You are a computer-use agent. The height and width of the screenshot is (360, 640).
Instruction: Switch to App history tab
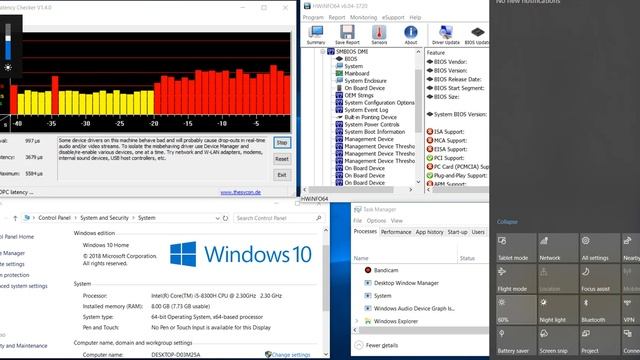(429, 232)
